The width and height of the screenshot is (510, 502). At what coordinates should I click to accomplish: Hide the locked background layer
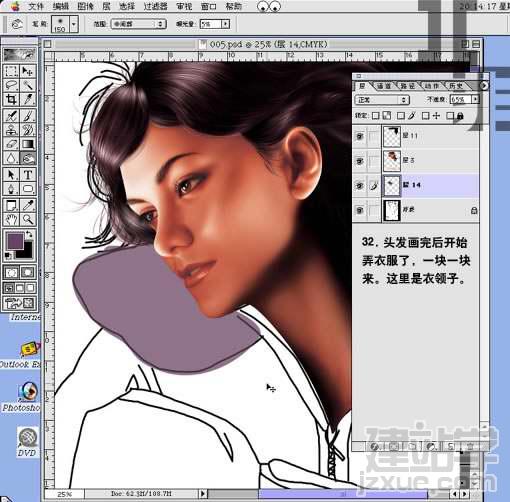tap(360, 210)
